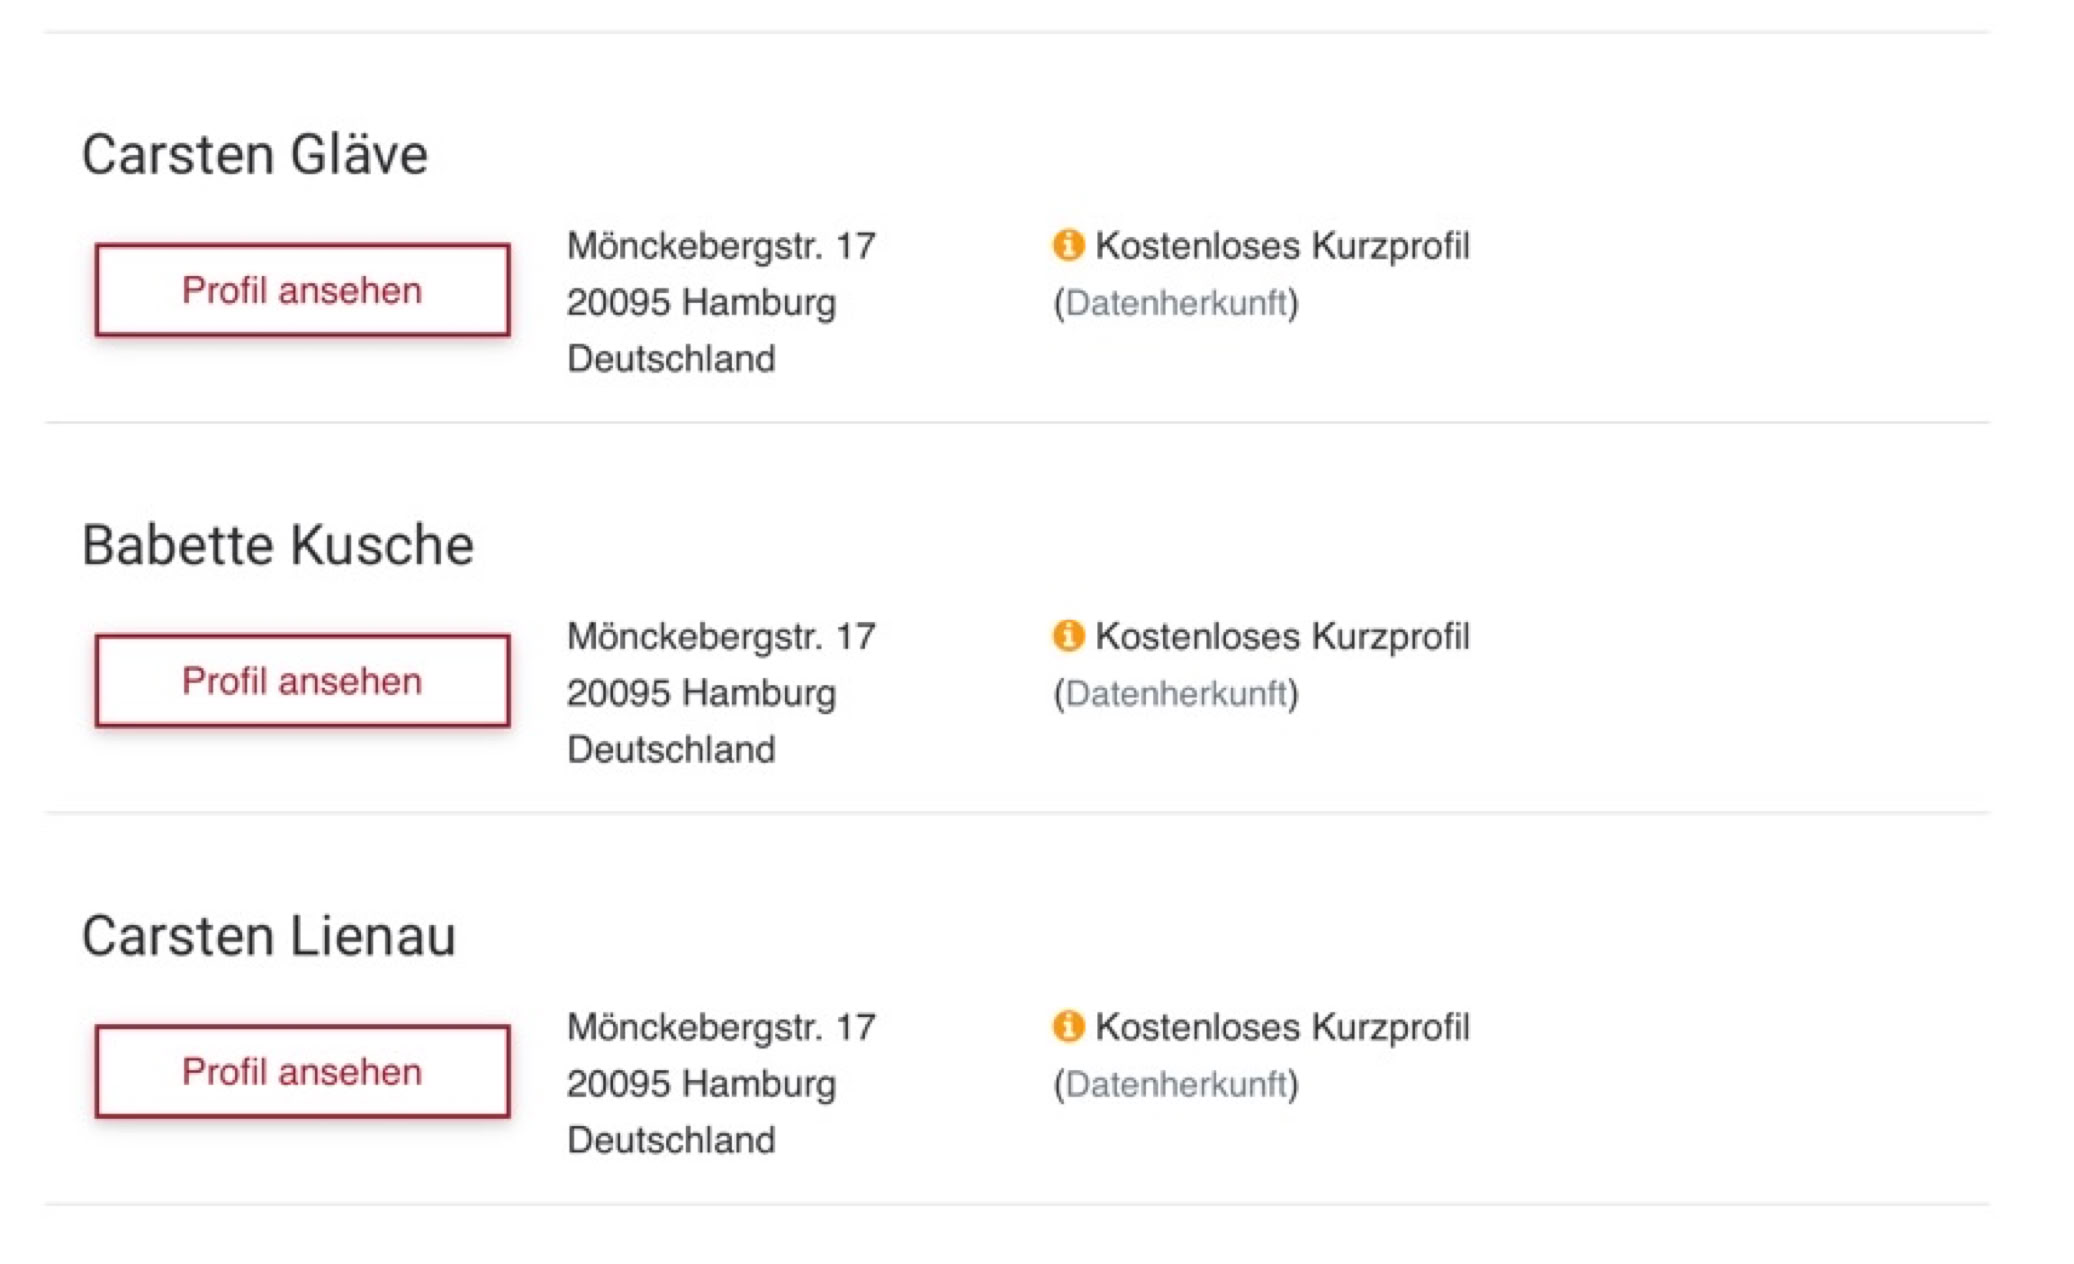Click Mönckebergstr. 17 in Carsten Gläve's address

point(721,246)
